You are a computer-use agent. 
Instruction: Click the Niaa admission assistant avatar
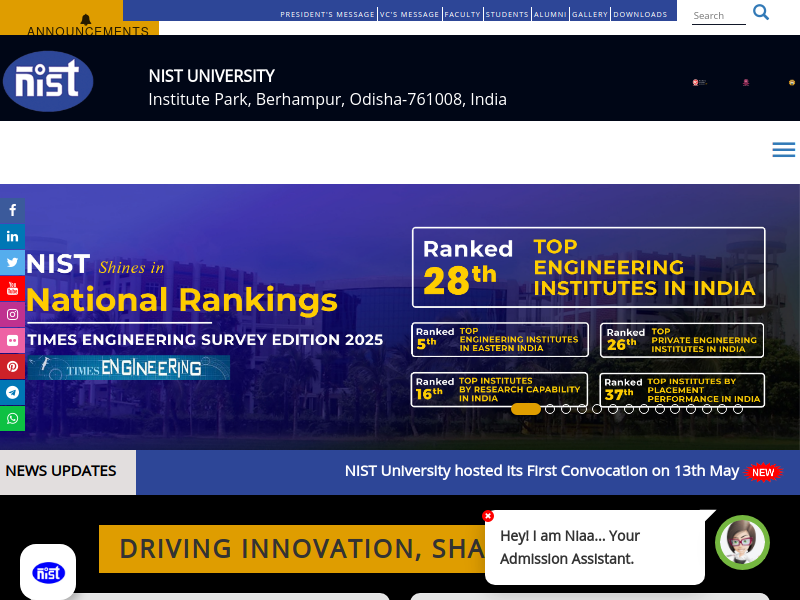pos(742,542)
